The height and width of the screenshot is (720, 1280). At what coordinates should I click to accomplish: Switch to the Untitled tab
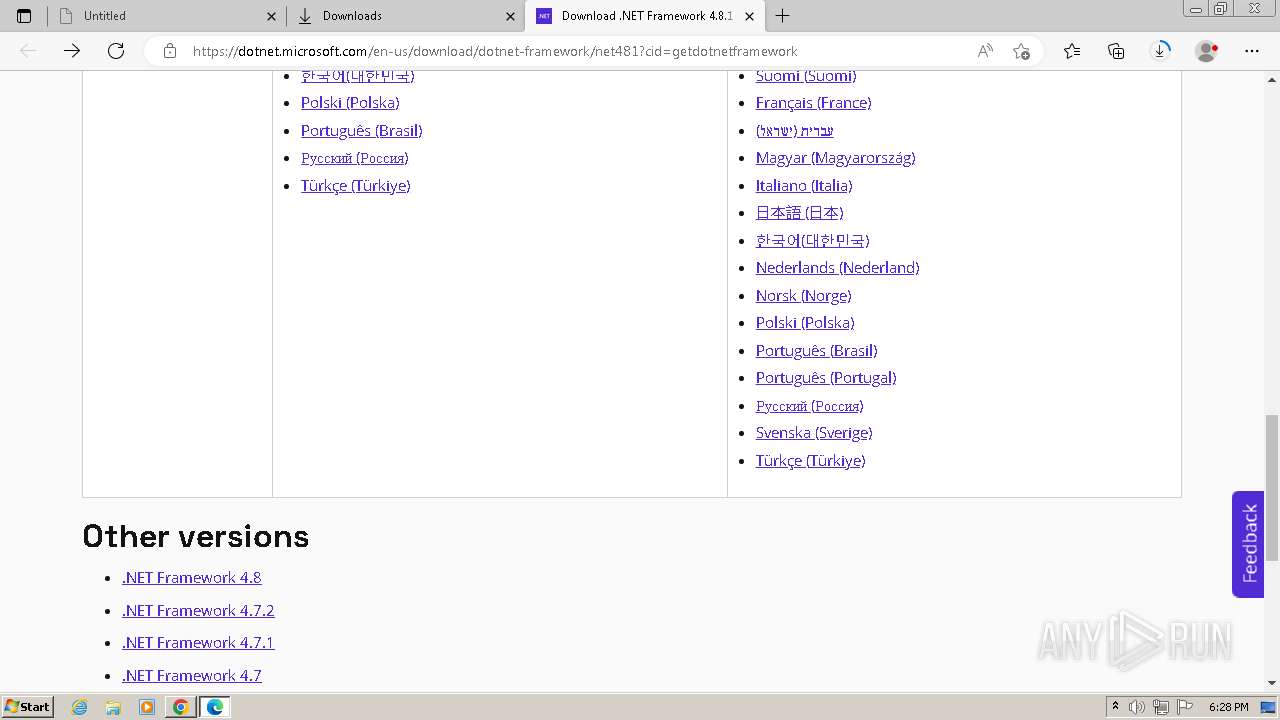pos(167,16)
